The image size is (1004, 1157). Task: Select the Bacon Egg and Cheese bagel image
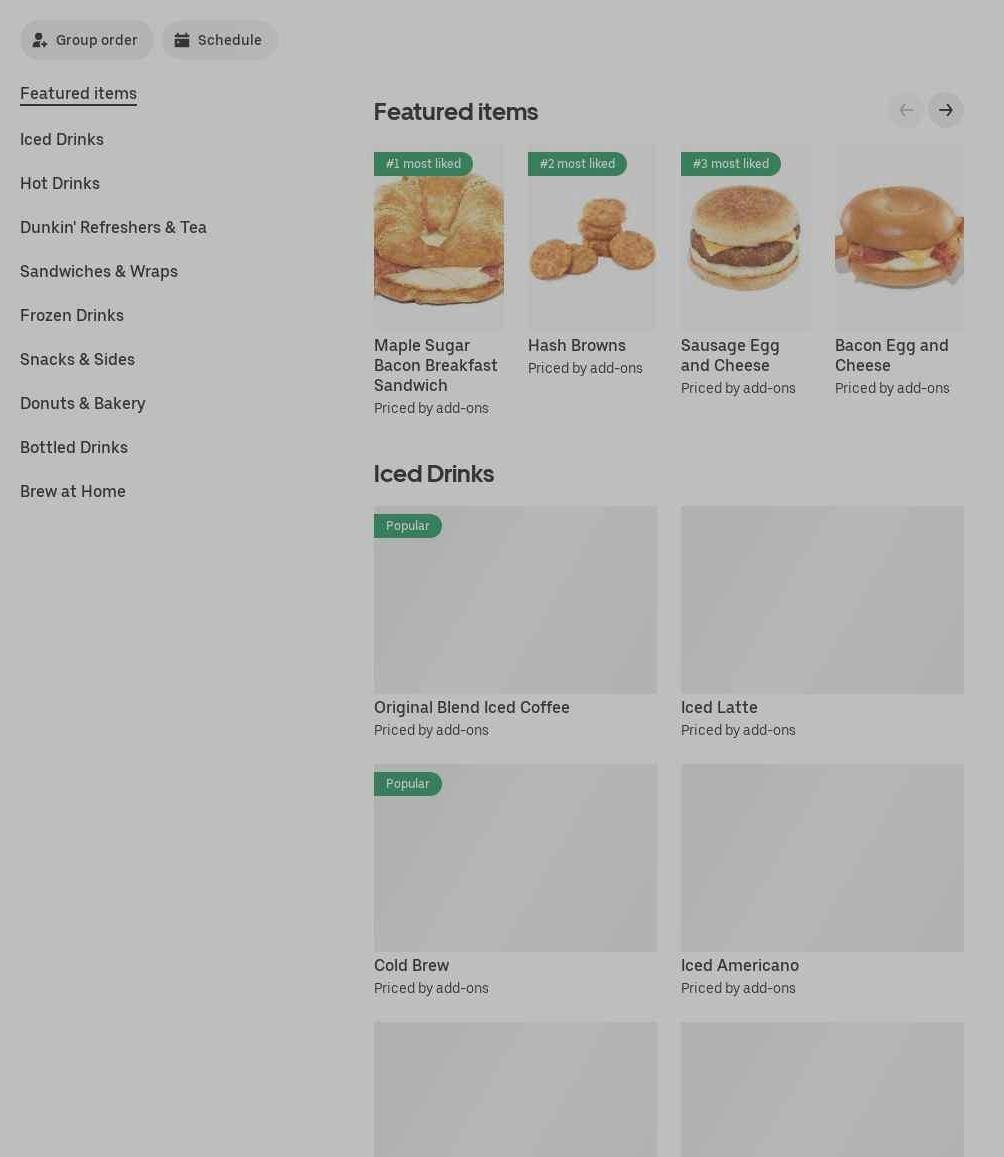pyautogui.click(x=899, y=238)
